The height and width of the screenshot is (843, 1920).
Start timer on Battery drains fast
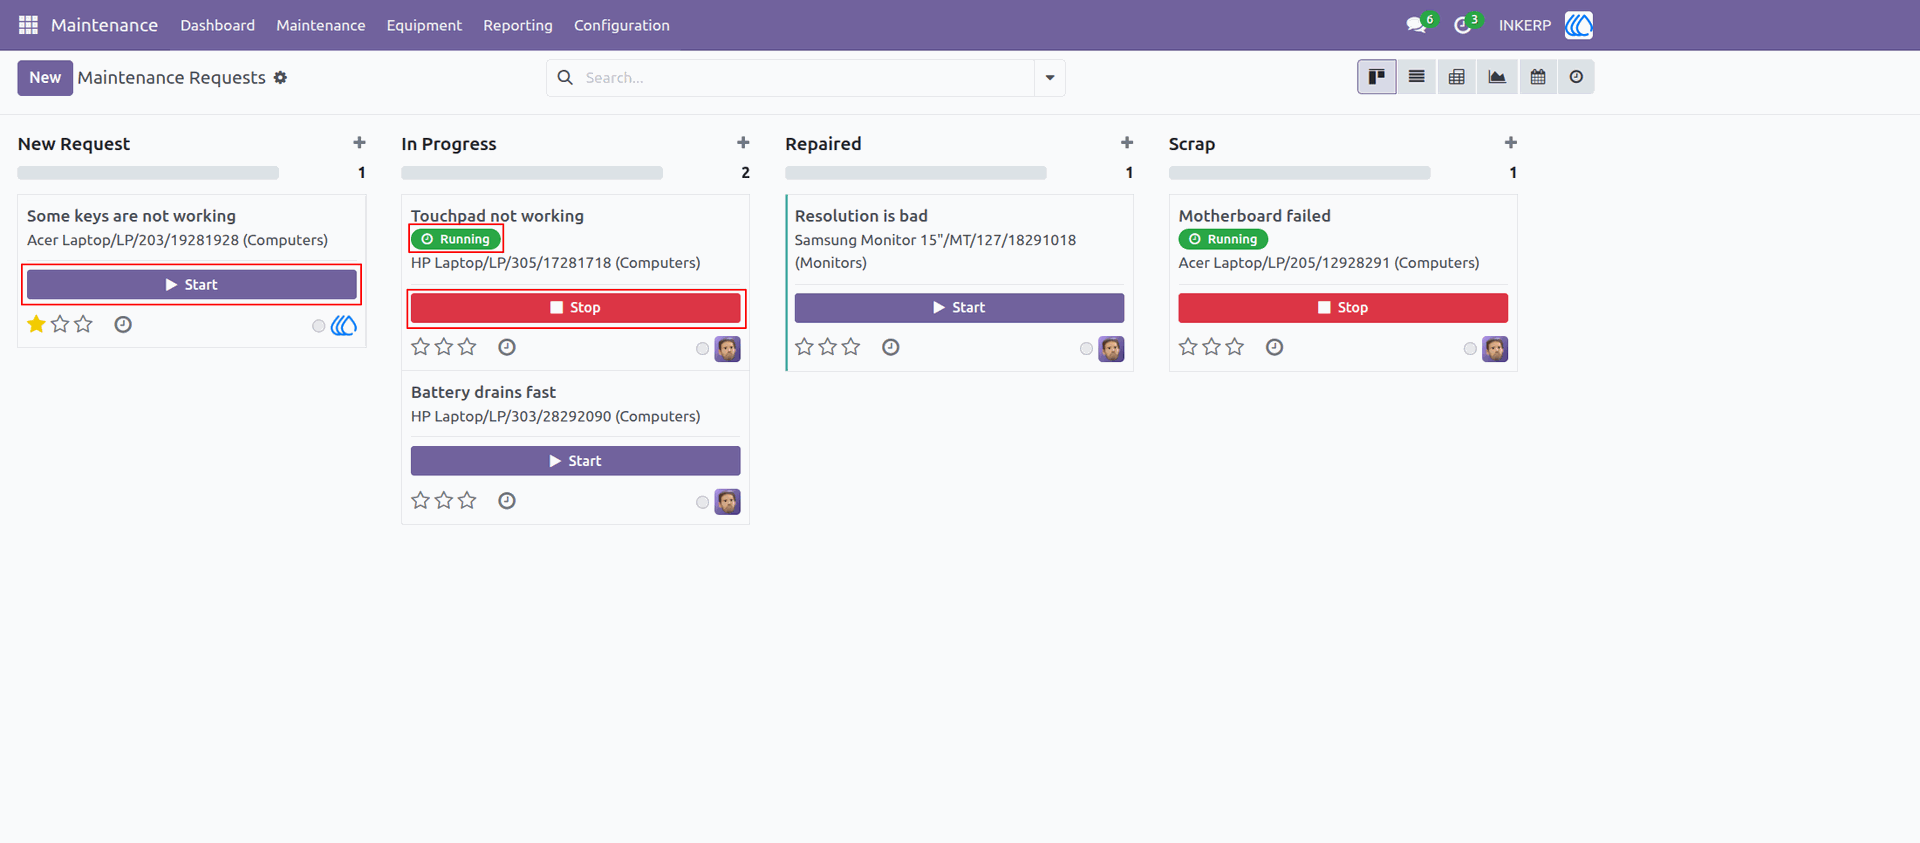[576, 461]
